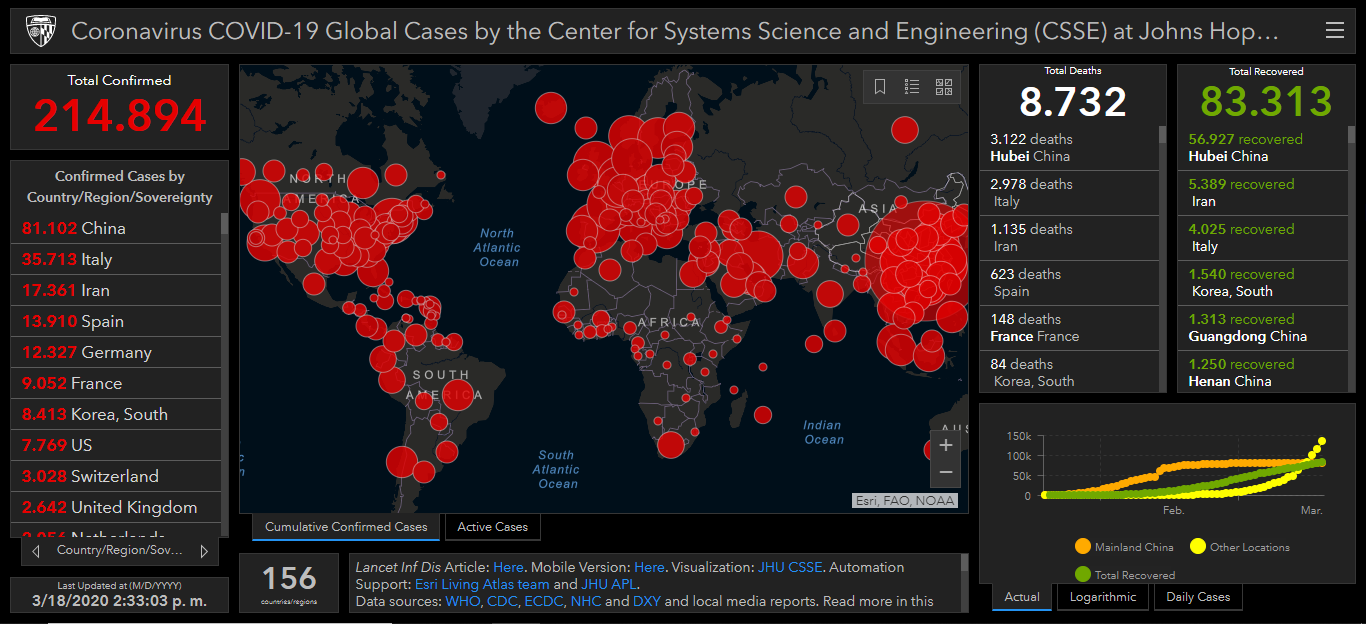
Task: Go to previous country list view arrow
Action: tap(36, 551)
